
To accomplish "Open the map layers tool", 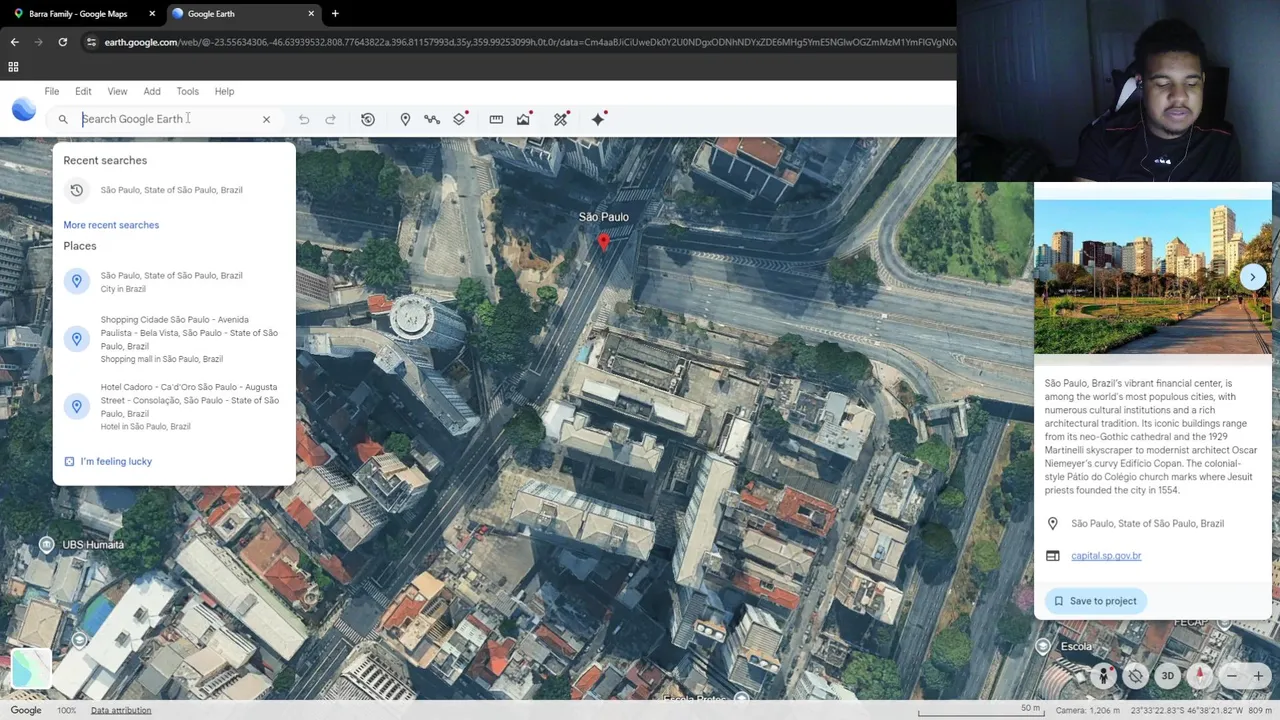I will click(x=459, y=119).
